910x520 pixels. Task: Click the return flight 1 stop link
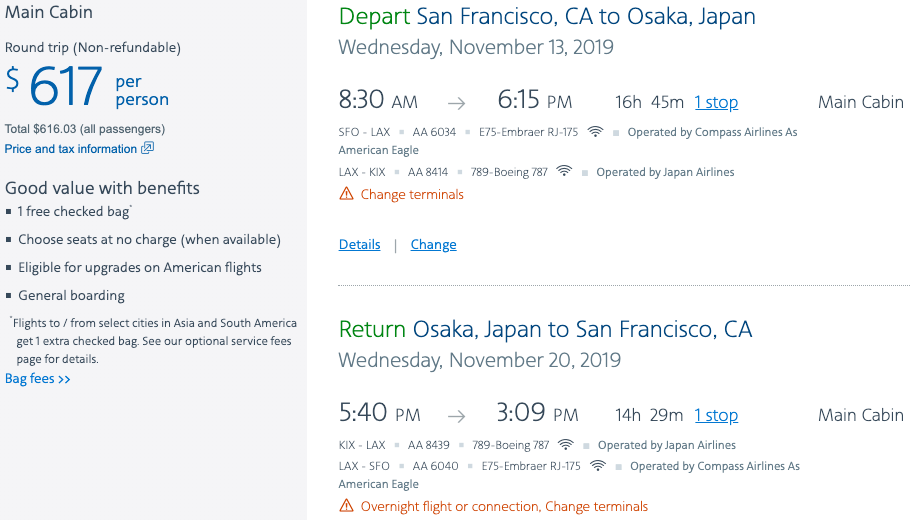click(x=716, y=415)
